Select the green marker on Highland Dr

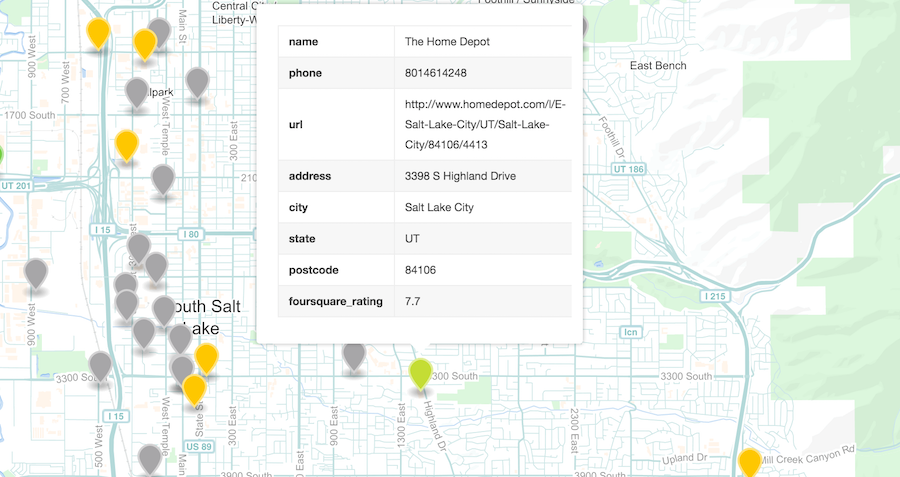tap(420, 375)
